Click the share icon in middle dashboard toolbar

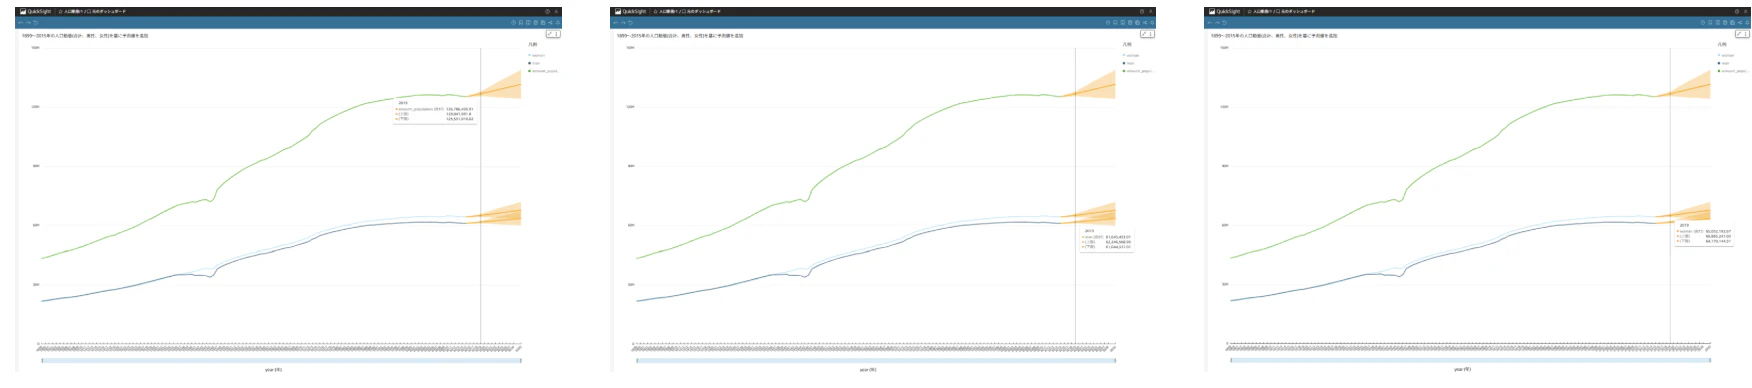point(1145,22)
